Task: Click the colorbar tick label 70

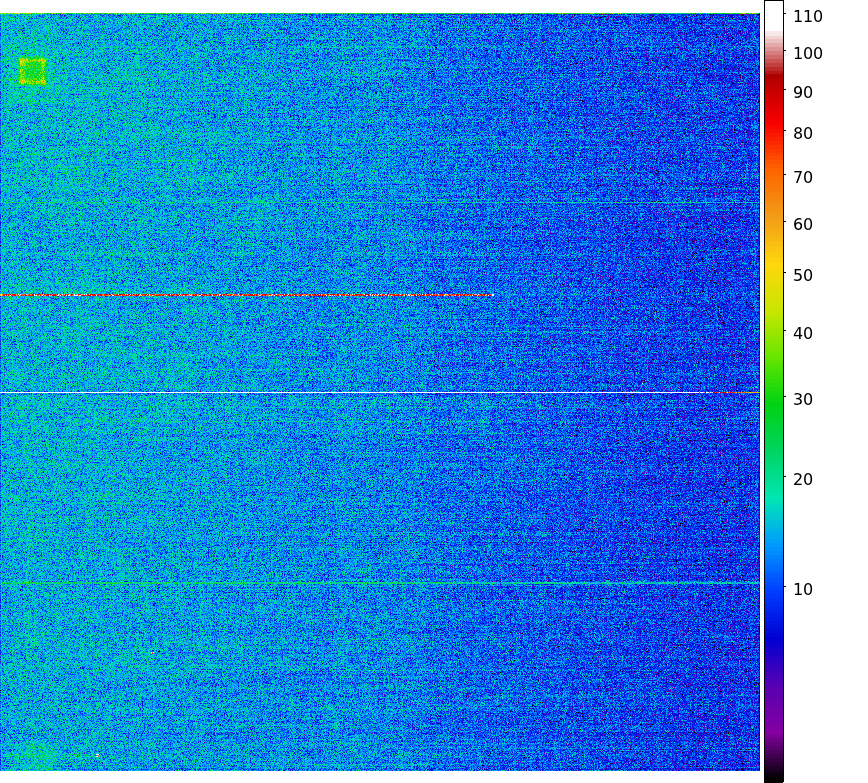Action: coord(803,177)
